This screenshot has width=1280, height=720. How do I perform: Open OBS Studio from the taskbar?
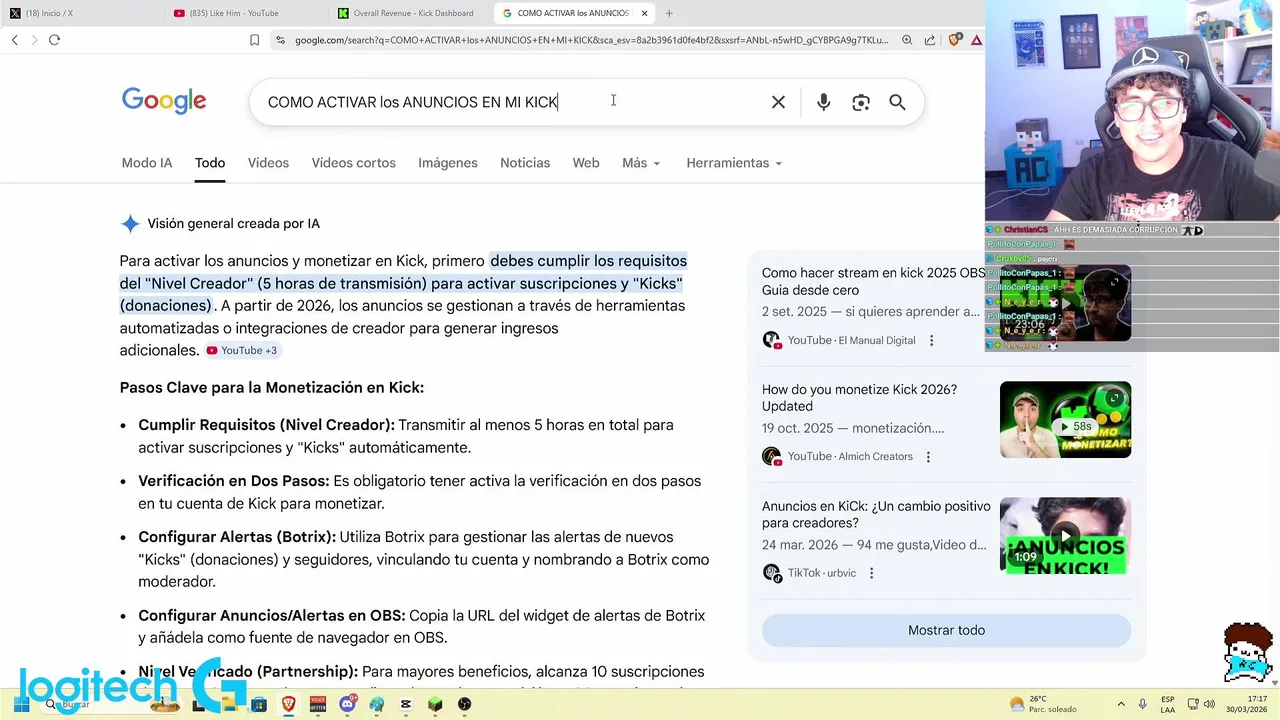[x=465, y=704]
